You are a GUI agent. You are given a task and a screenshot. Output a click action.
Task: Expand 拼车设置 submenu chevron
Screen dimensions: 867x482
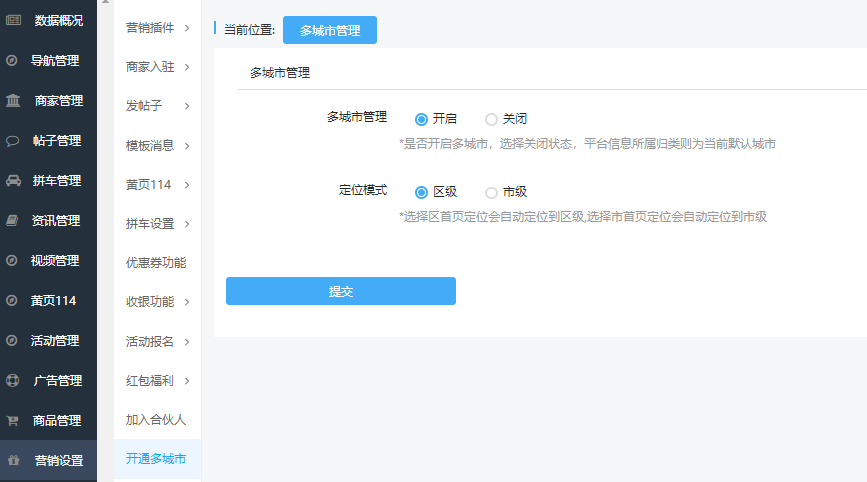(x=187, y=224)
